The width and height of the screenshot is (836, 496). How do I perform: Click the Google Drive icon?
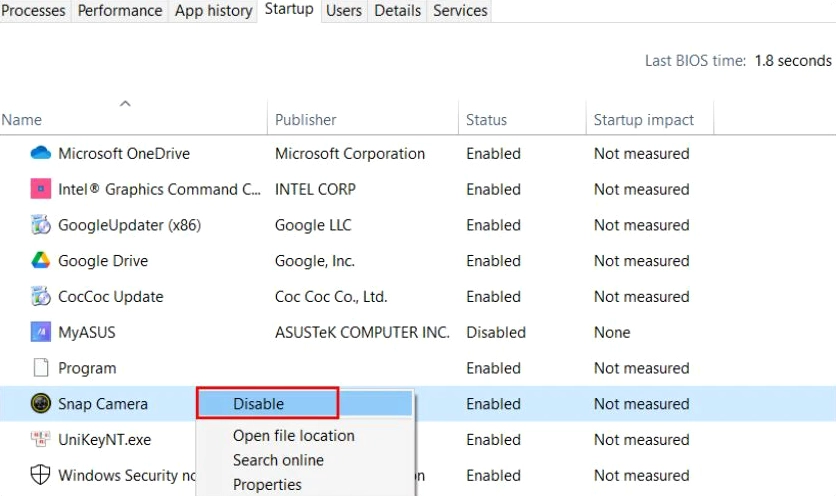pyautogui.click(x=40, y=261)
